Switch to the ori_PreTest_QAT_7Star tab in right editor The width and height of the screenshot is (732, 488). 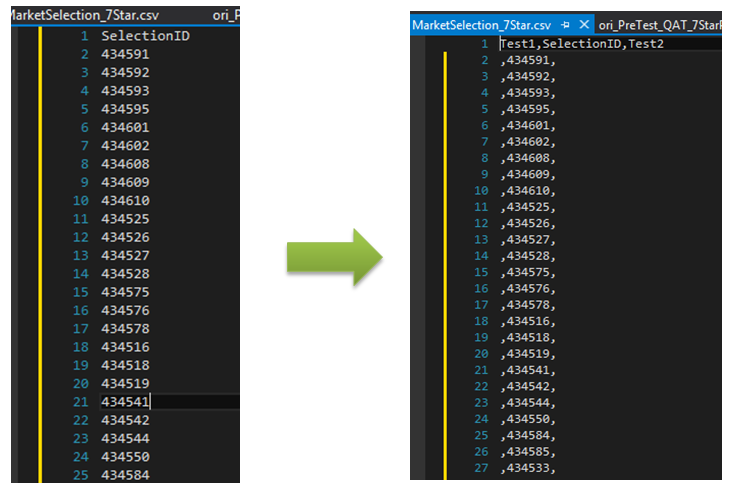tap(660, 24)
